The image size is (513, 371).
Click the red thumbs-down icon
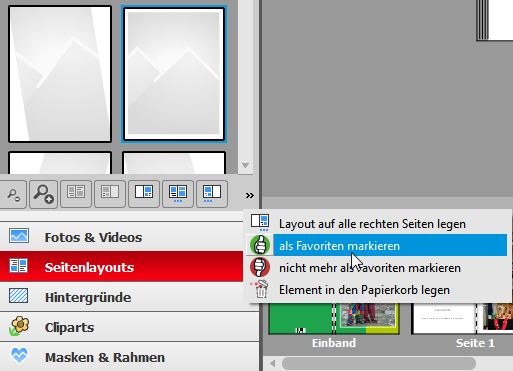[260, 267]
